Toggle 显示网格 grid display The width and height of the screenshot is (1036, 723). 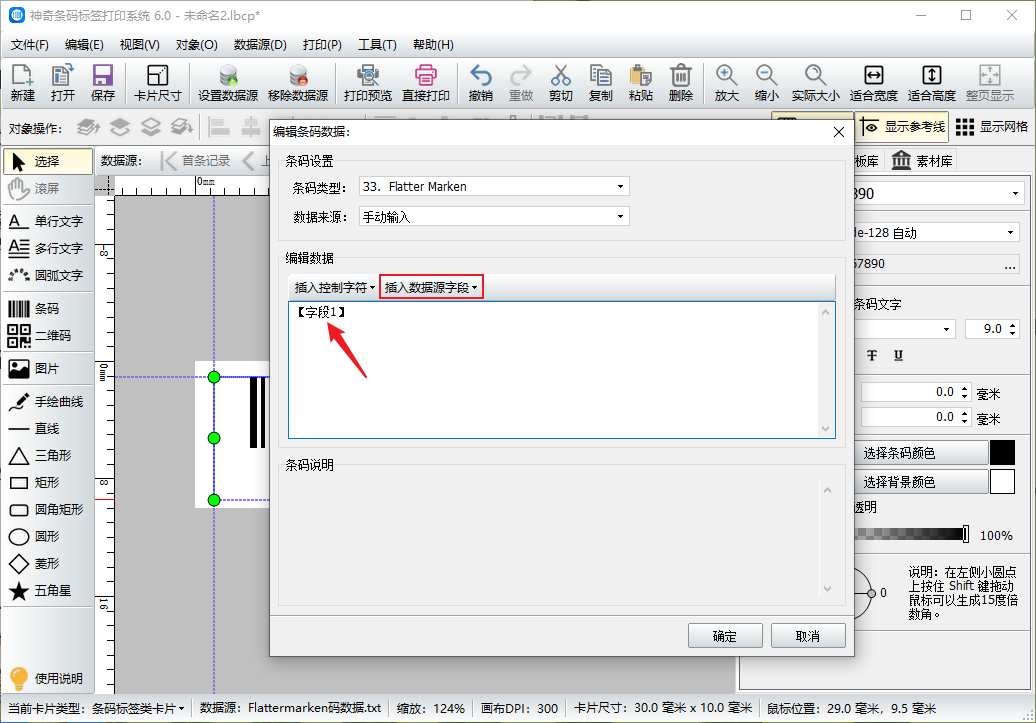click(992, 127)
